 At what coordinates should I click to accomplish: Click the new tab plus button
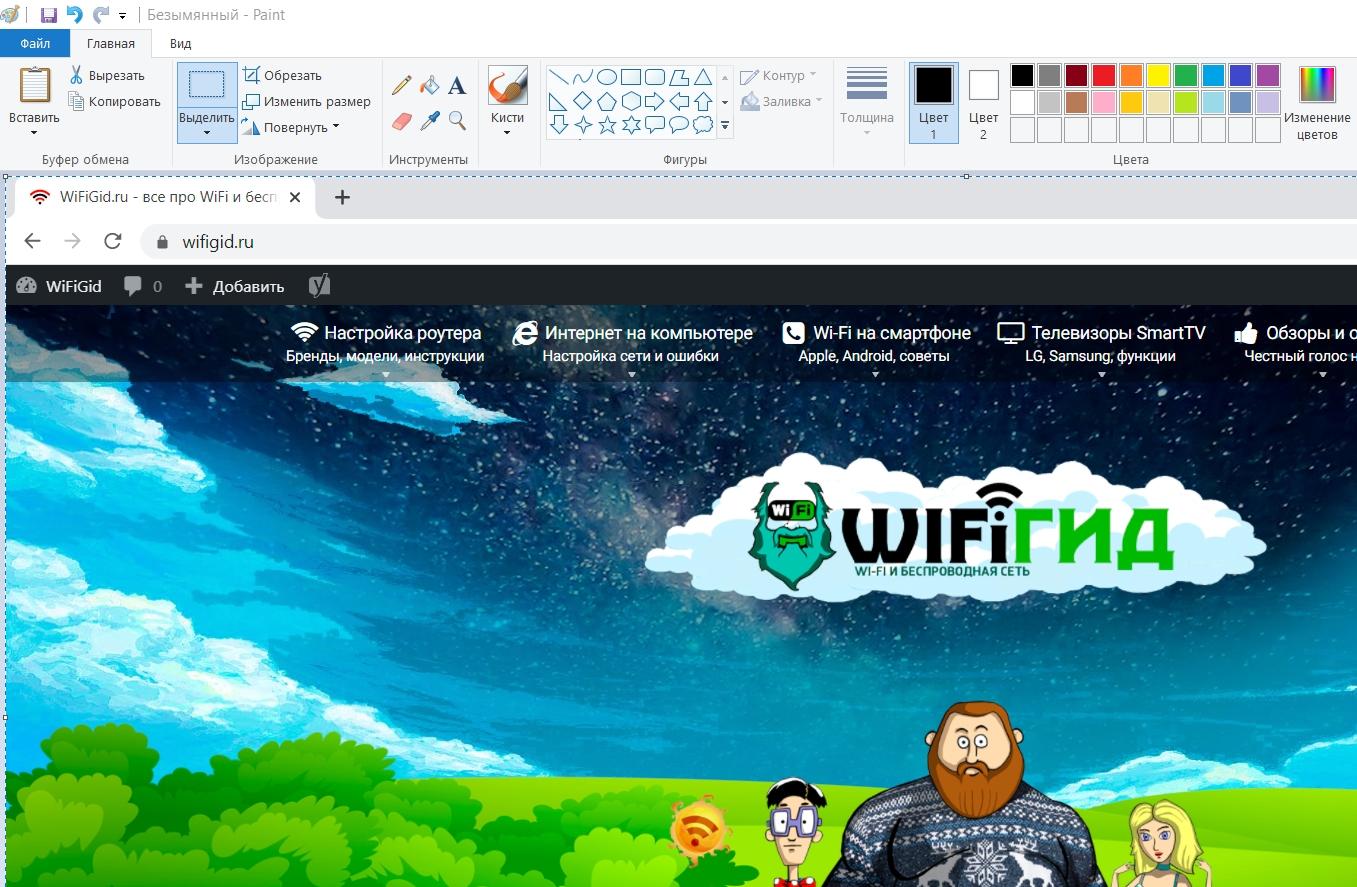342,197
